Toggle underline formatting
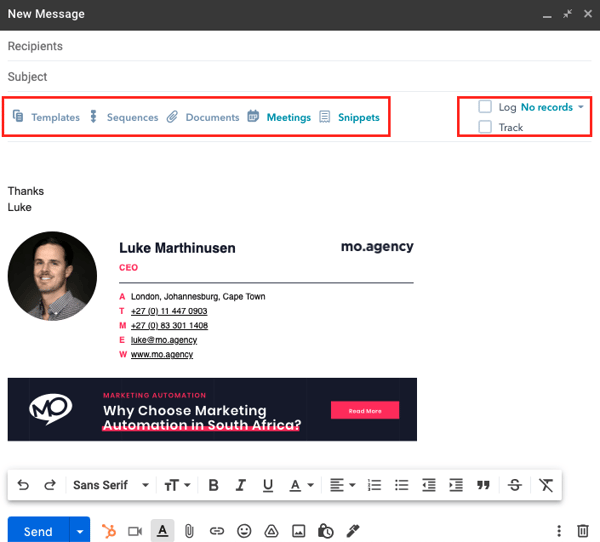 [x=268, y=485]
